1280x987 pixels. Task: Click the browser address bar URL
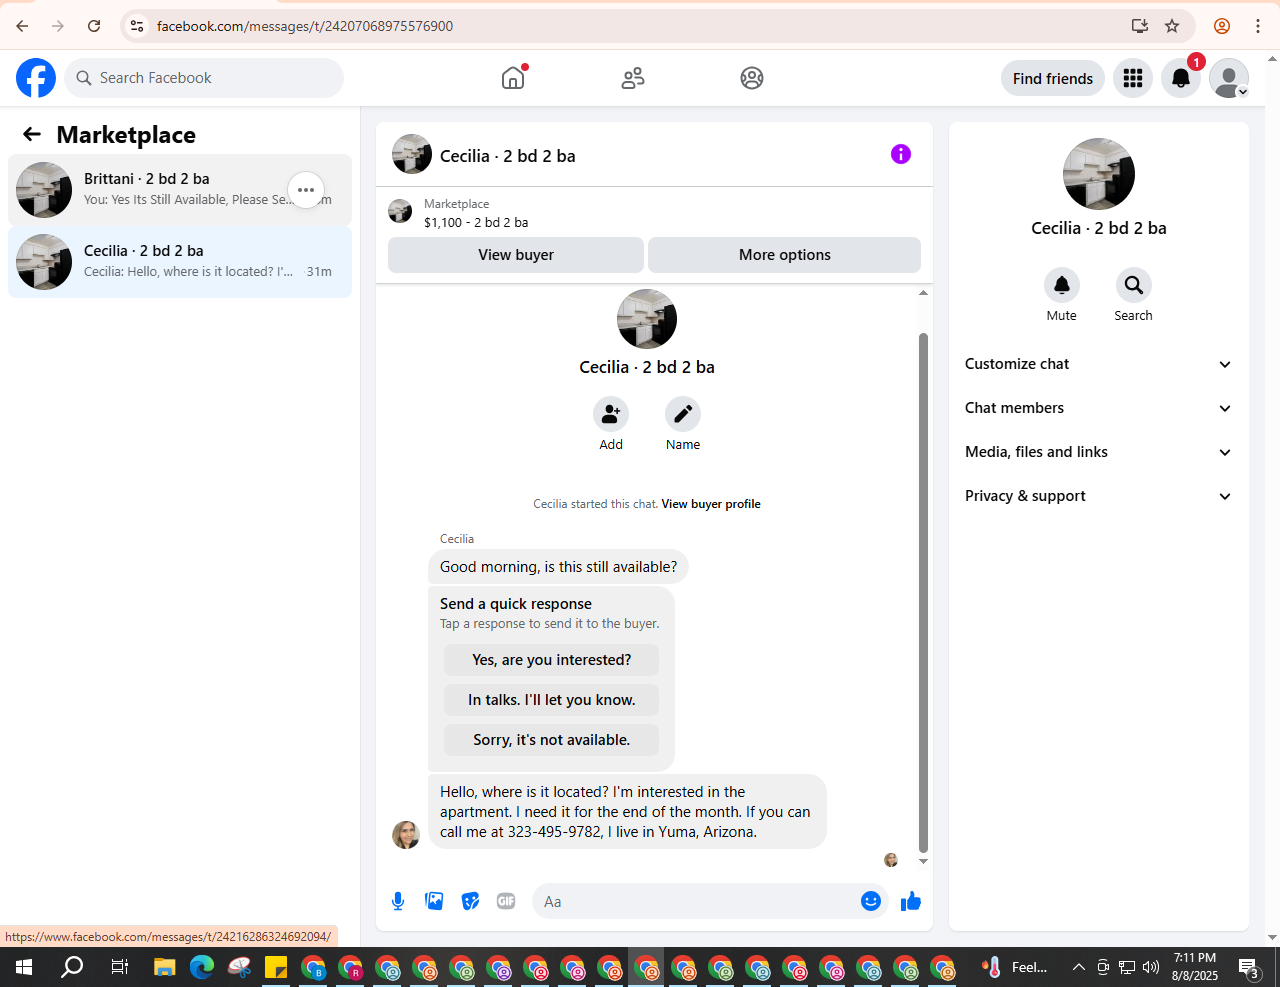(305, 26)
